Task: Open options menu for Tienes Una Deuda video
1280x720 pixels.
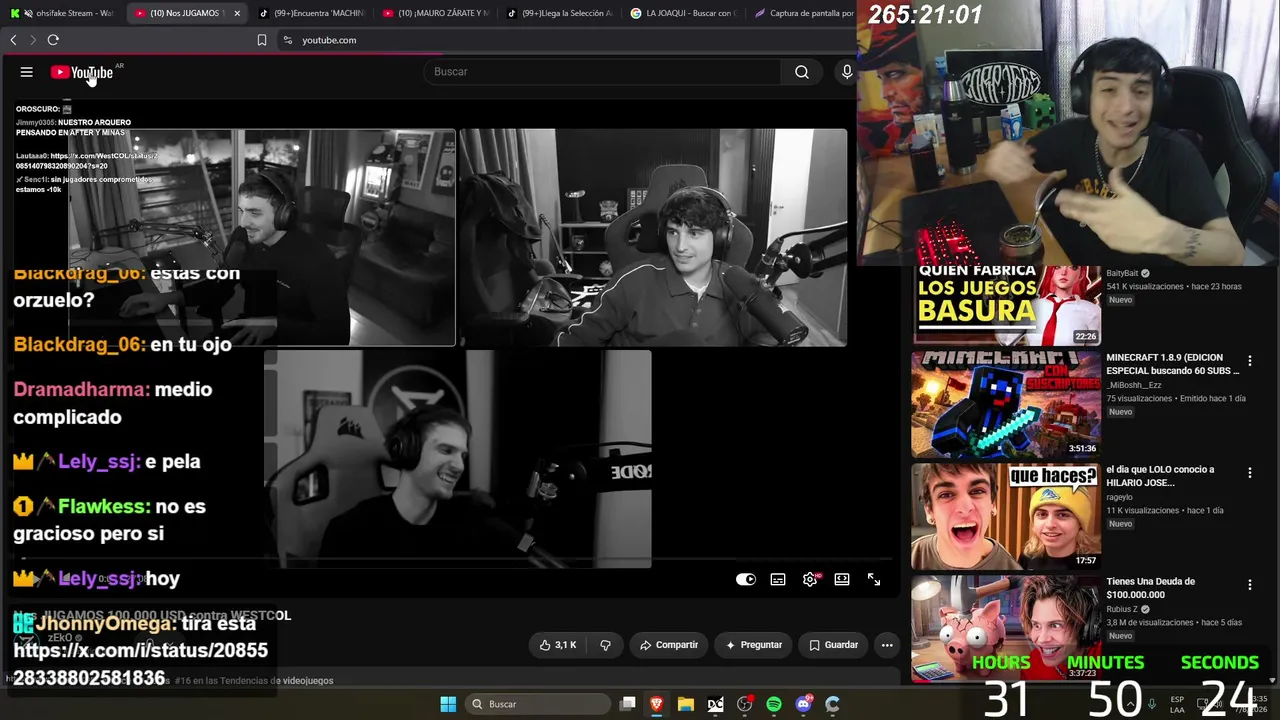Action: 1249,584
